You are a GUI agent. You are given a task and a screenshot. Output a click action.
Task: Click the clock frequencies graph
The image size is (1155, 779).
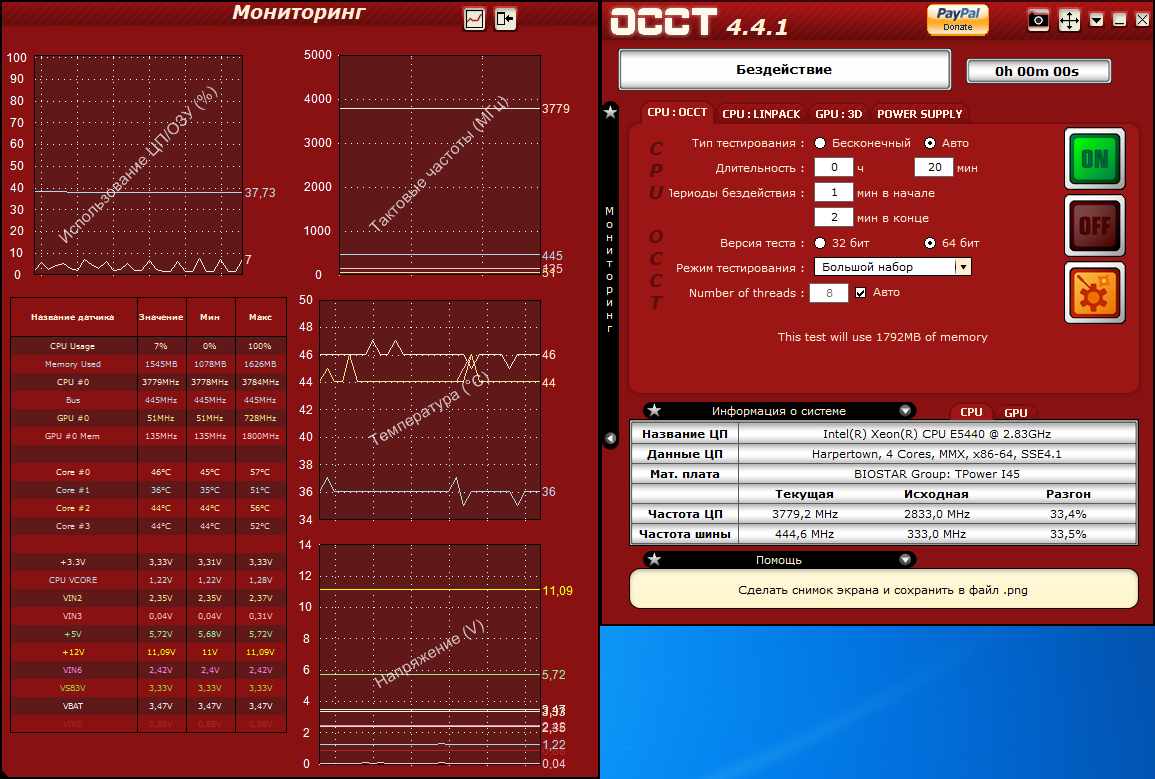tap(440, 165)
